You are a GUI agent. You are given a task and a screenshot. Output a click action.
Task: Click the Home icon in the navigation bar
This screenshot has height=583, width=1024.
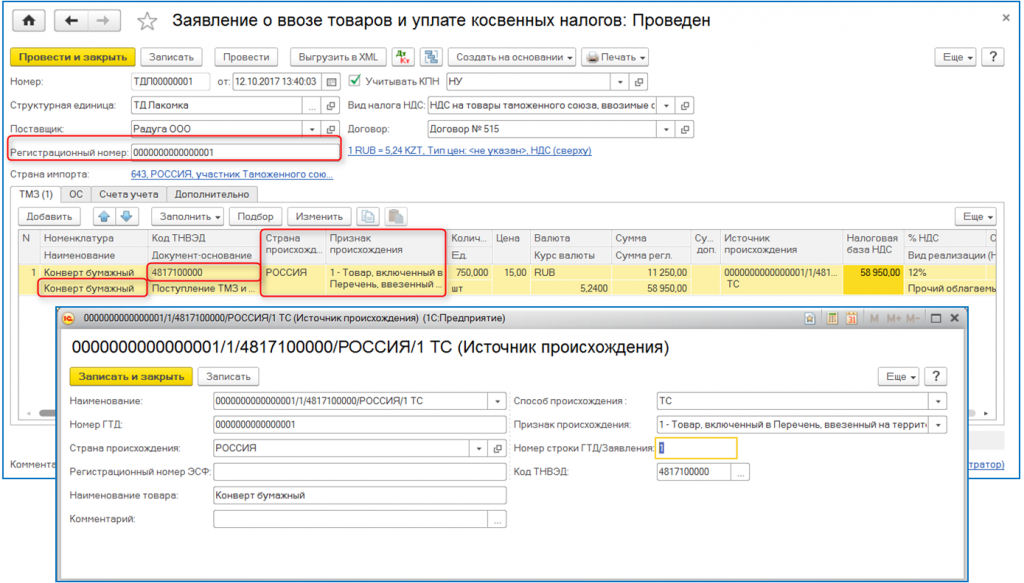point(29,20)
